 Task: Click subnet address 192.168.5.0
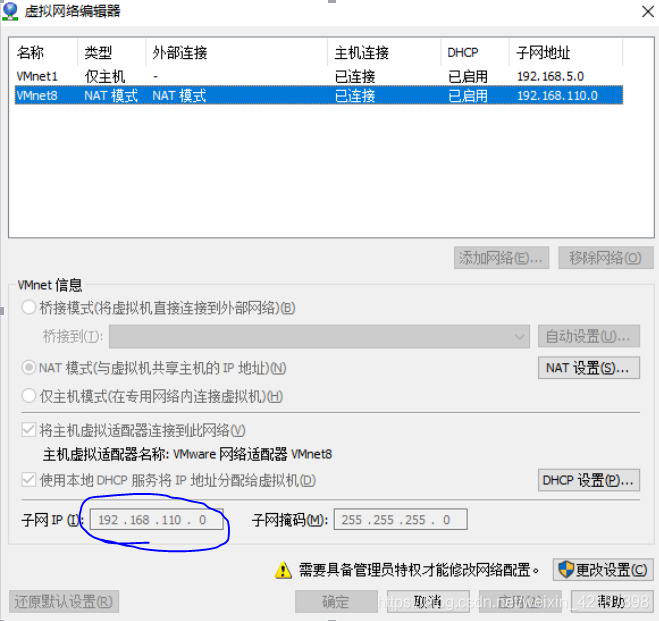click(551, 76)
